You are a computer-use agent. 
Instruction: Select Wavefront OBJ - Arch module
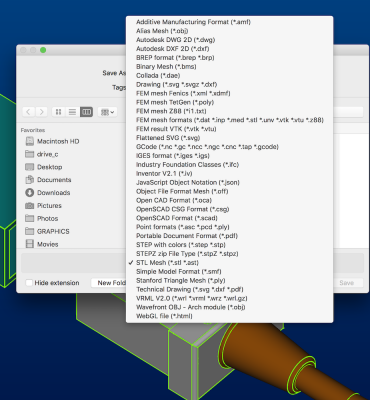229,307
